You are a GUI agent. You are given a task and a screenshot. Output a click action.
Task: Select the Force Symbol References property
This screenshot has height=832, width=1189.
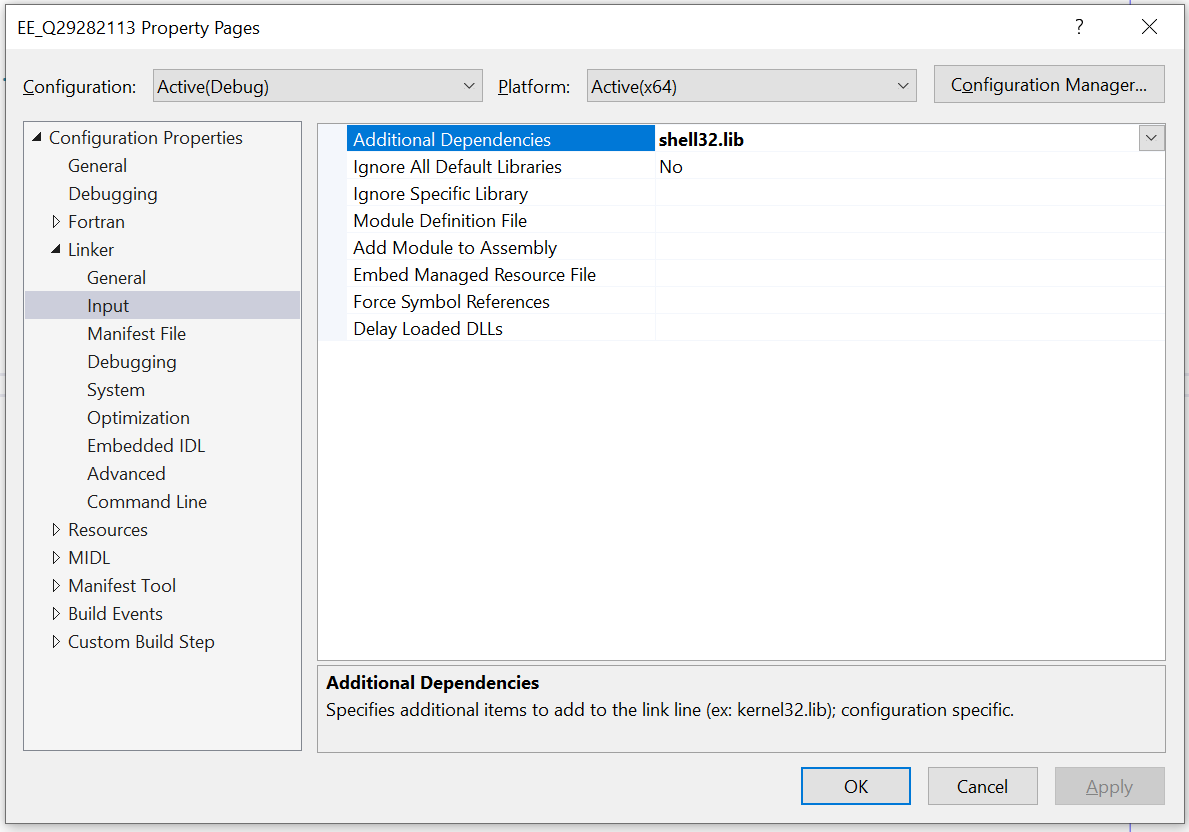500,301
